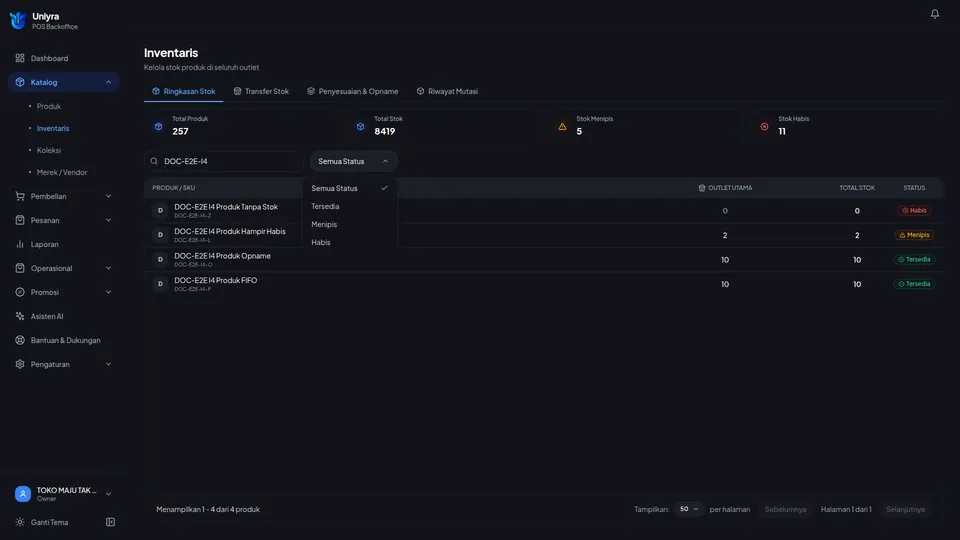Open the TOKO MAJU TAK account chevron
Screen dimensions: 960x540
tap(108, 494)
